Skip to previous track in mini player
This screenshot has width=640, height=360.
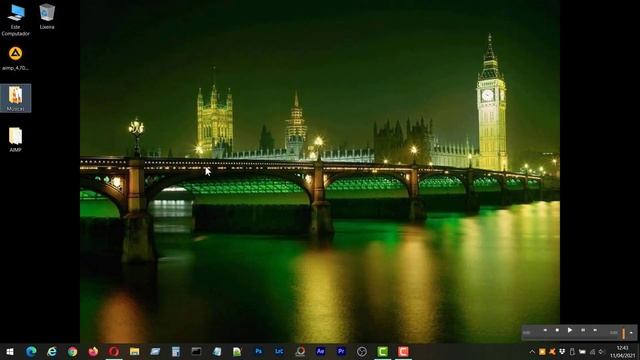[x=545, y=330]
